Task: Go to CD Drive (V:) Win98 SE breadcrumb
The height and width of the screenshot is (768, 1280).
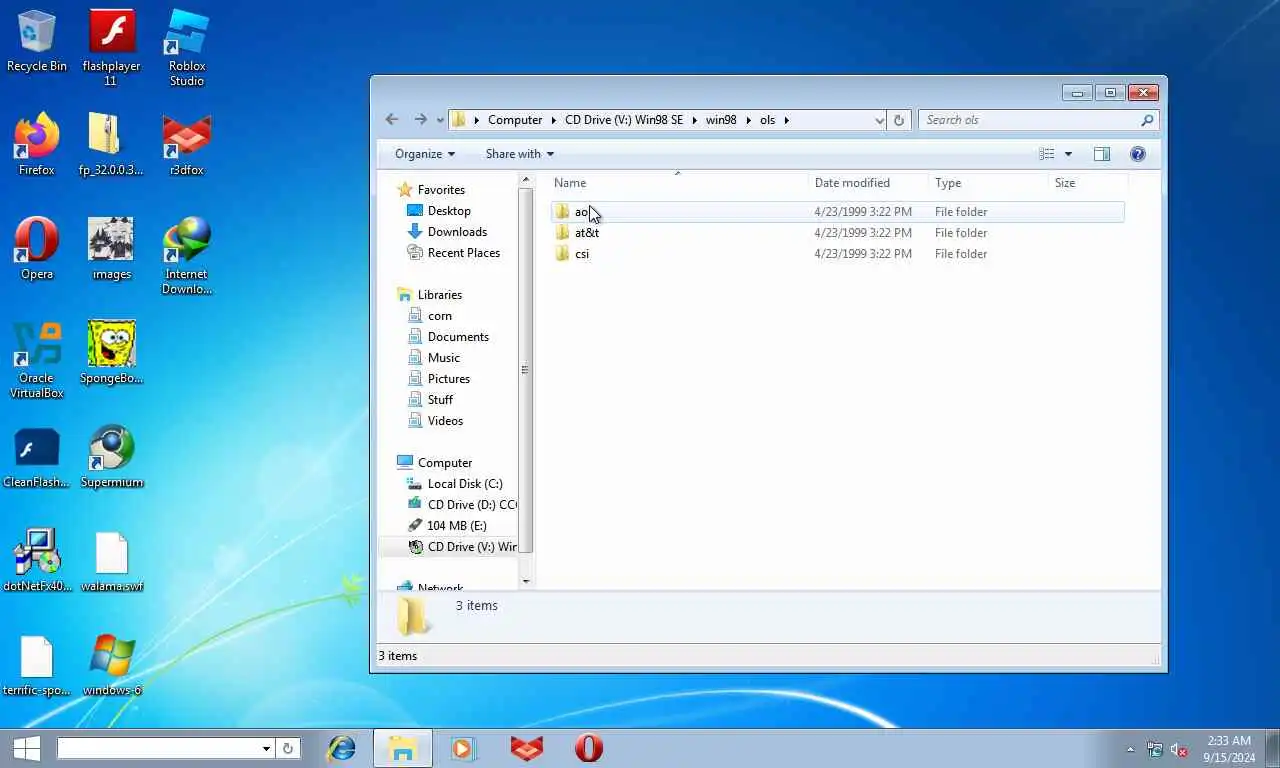Action: pyautogui.click(x=624, y=120)
